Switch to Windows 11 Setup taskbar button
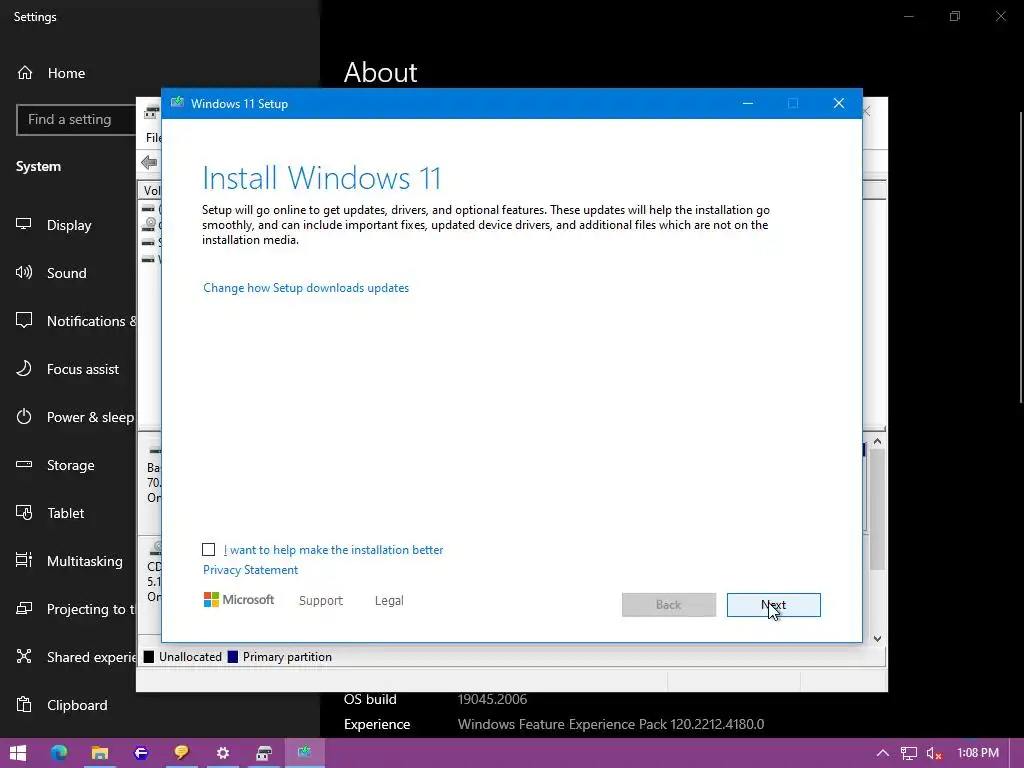This screenshot has height=768, width=1024. click(304, 753)
